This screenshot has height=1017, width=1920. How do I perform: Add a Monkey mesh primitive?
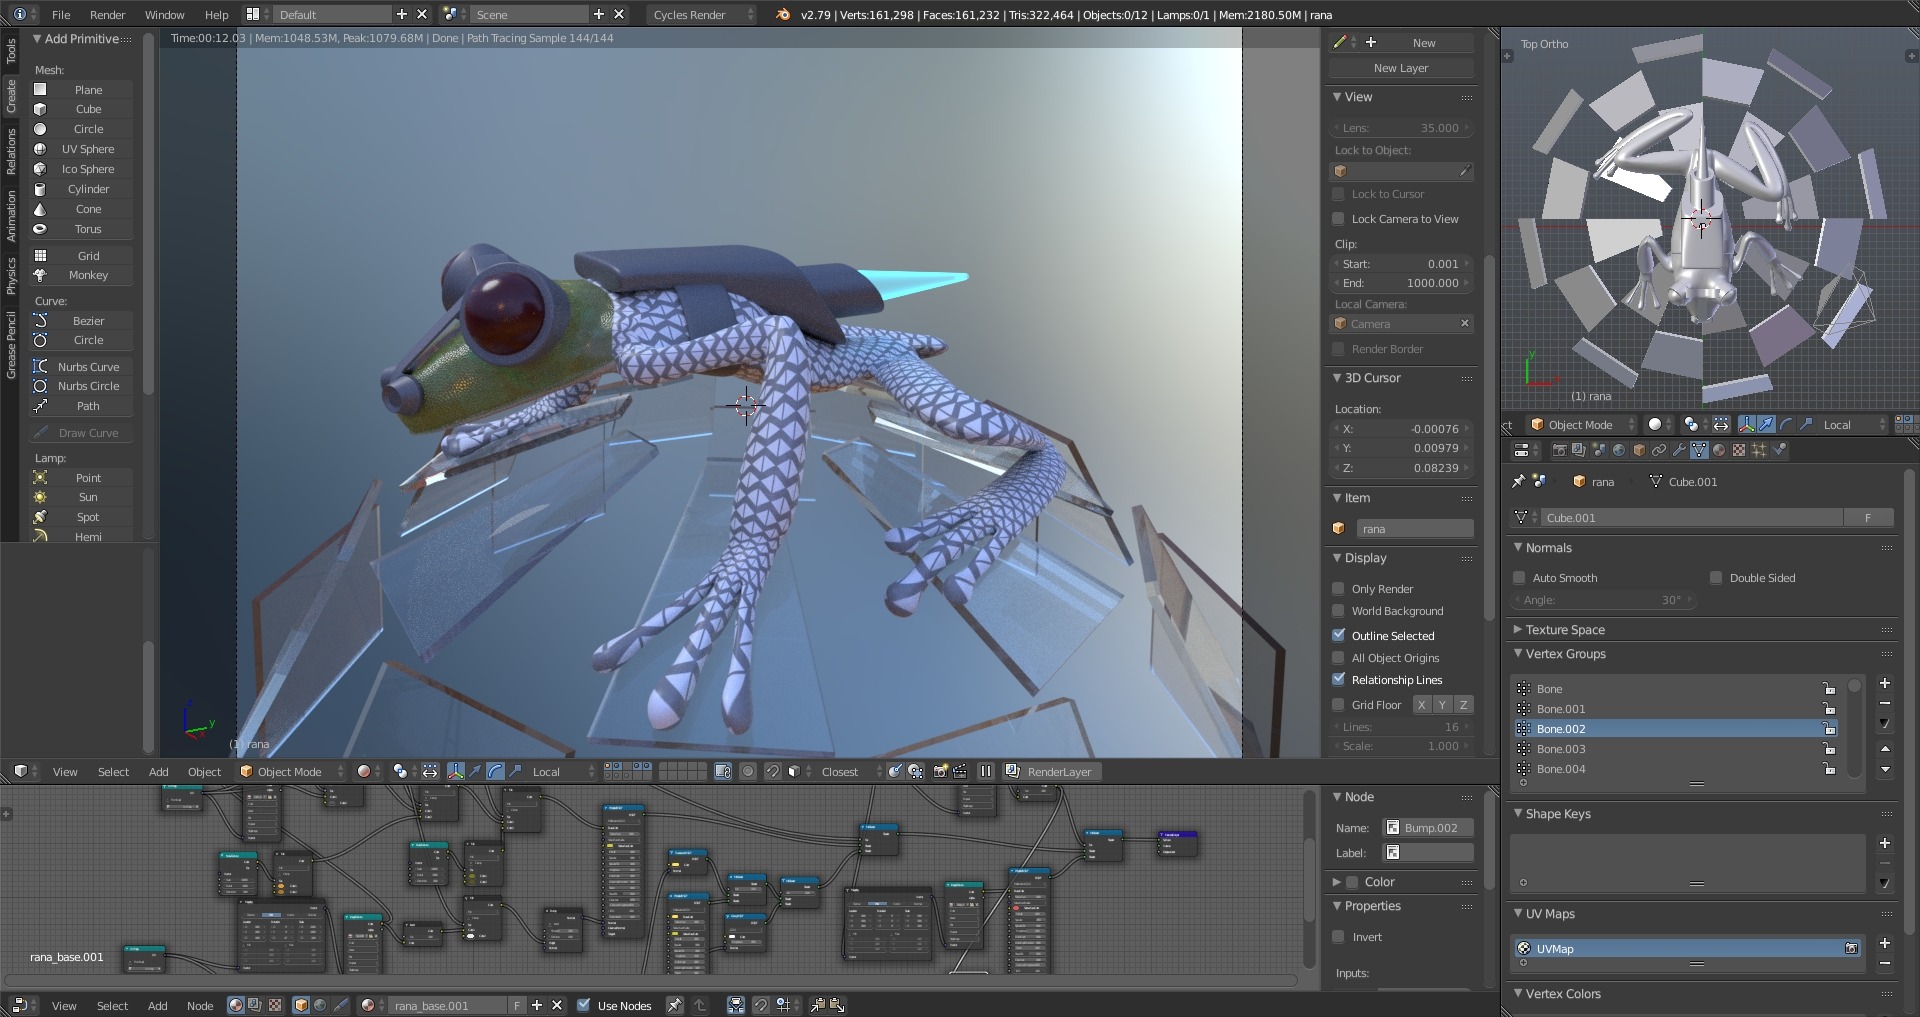pyautogui.click(x=81, y=275)
